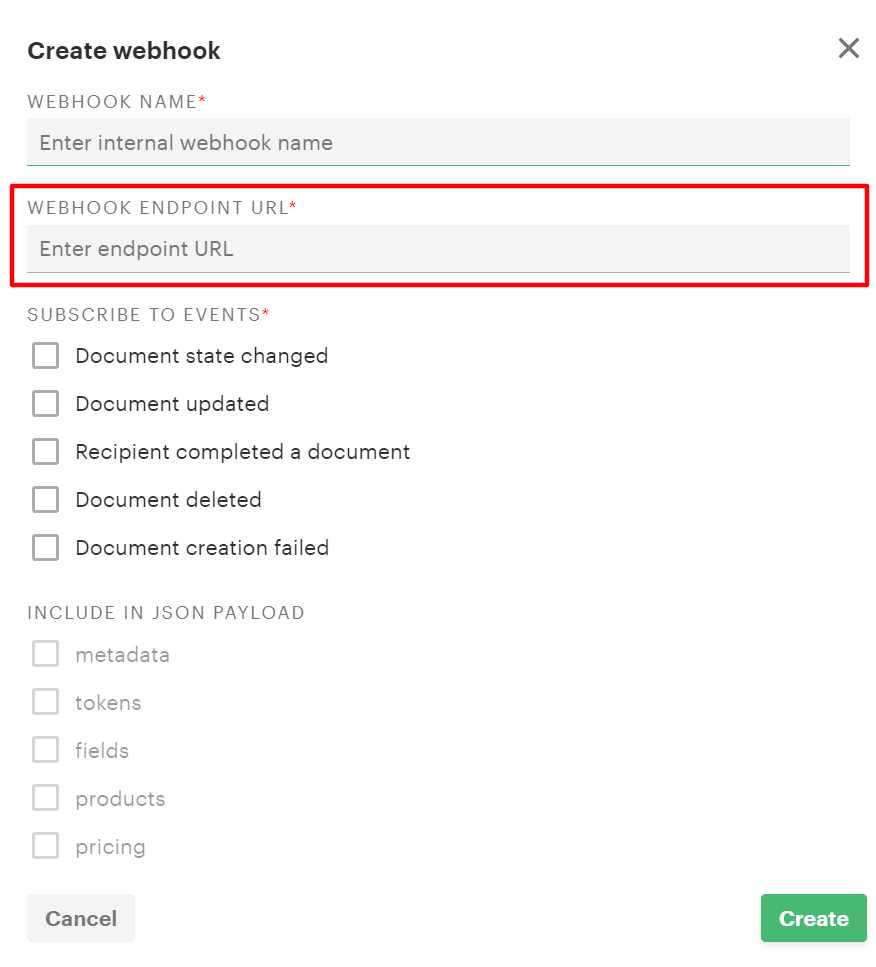Click the Document creation failed label
The width and height of the screenshot is (876, 967).
click(x=202, y=548)
